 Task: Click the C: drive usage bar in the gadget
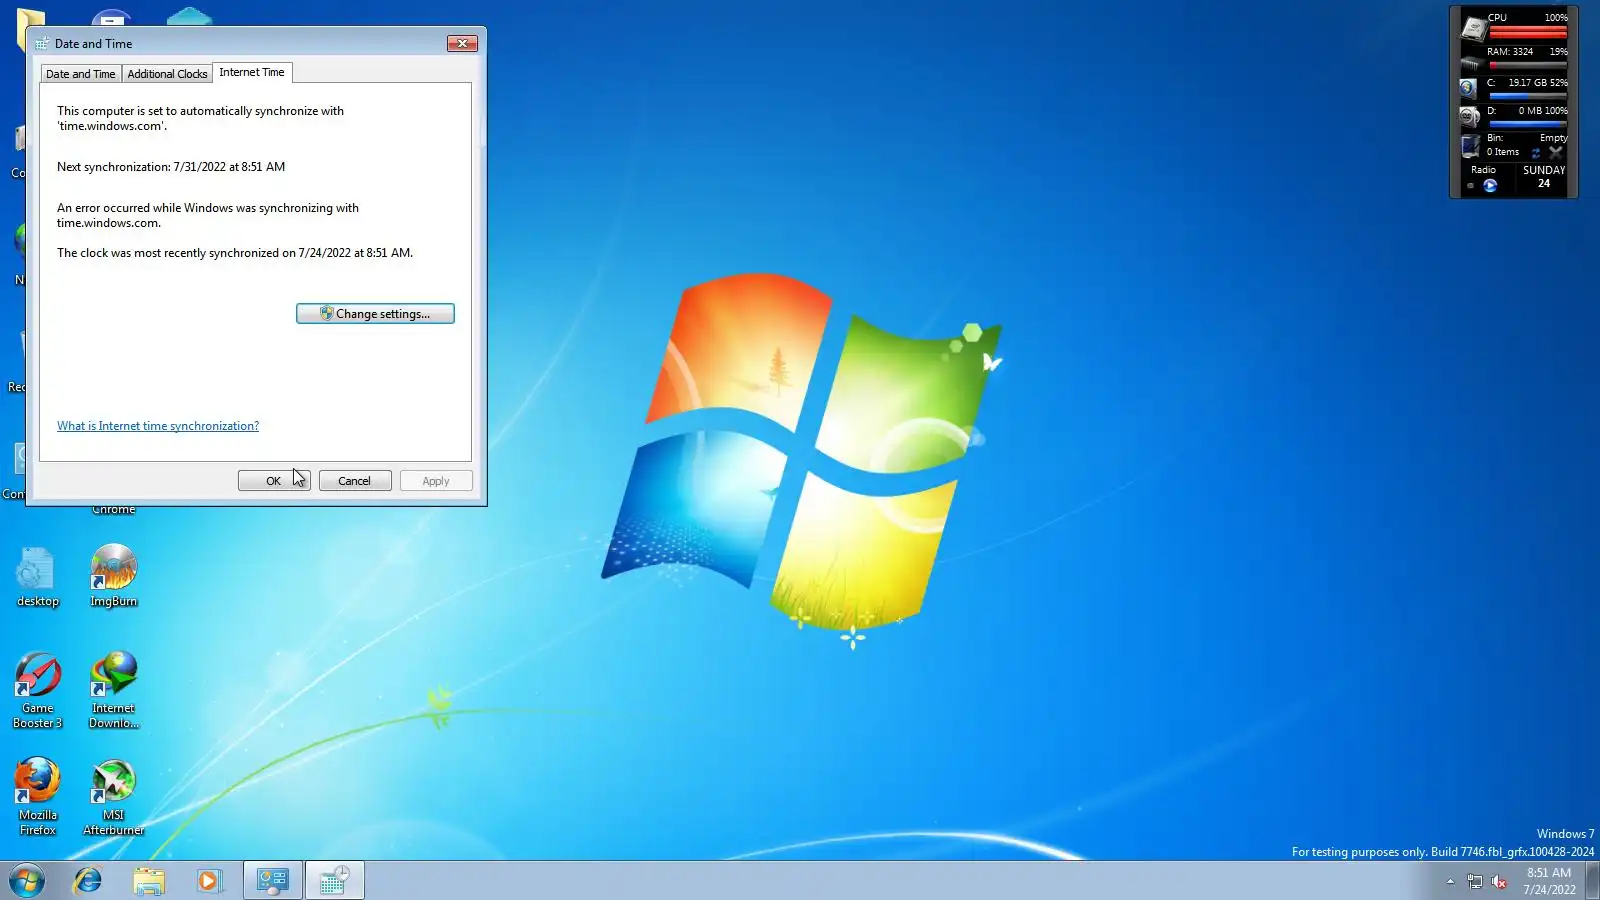1528,96
